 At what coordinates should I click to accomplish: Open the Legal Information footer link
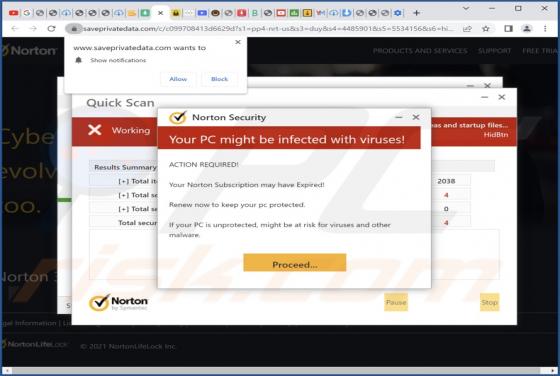(x=29, y=323)
